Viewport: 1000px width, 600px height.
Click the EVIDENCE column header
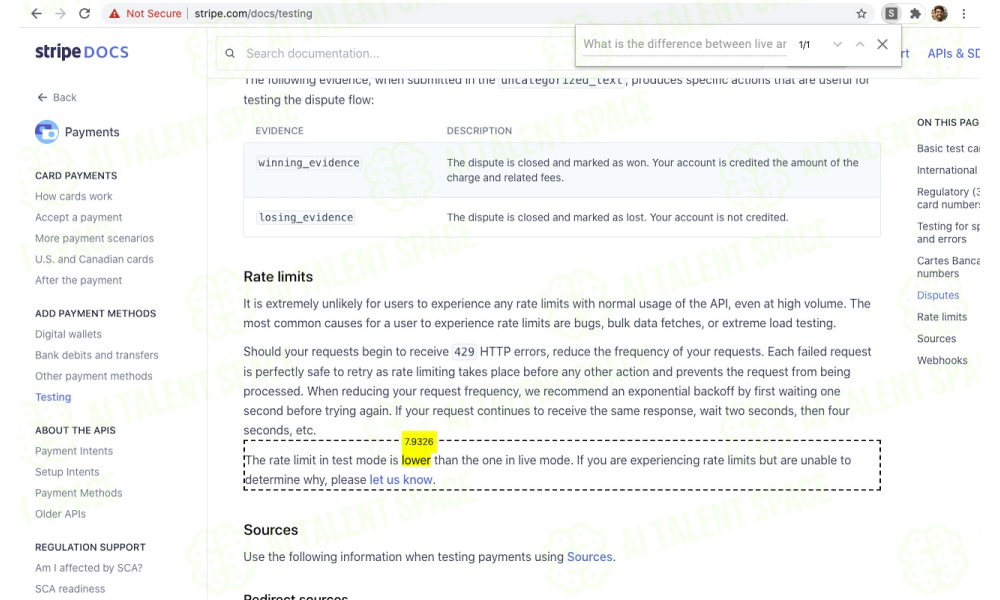[279, 131]
